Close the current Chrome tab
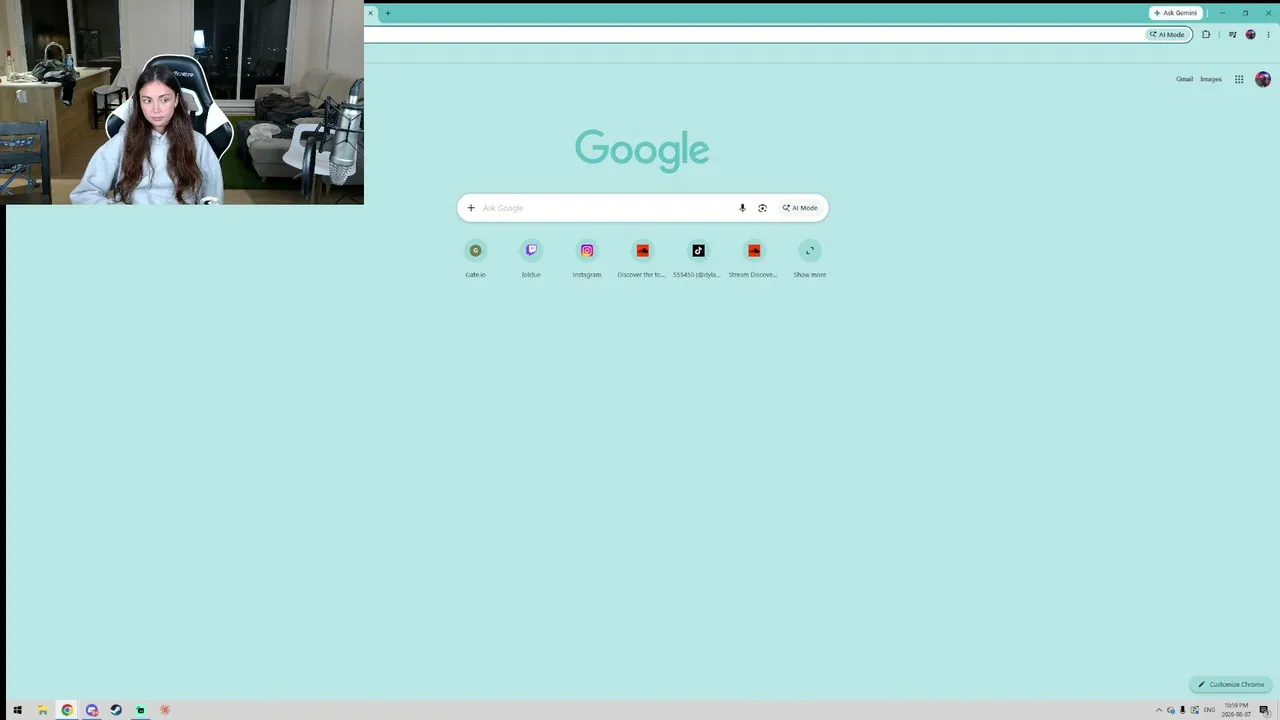This screenshot has width=1280, height=720. click(370, 13)
